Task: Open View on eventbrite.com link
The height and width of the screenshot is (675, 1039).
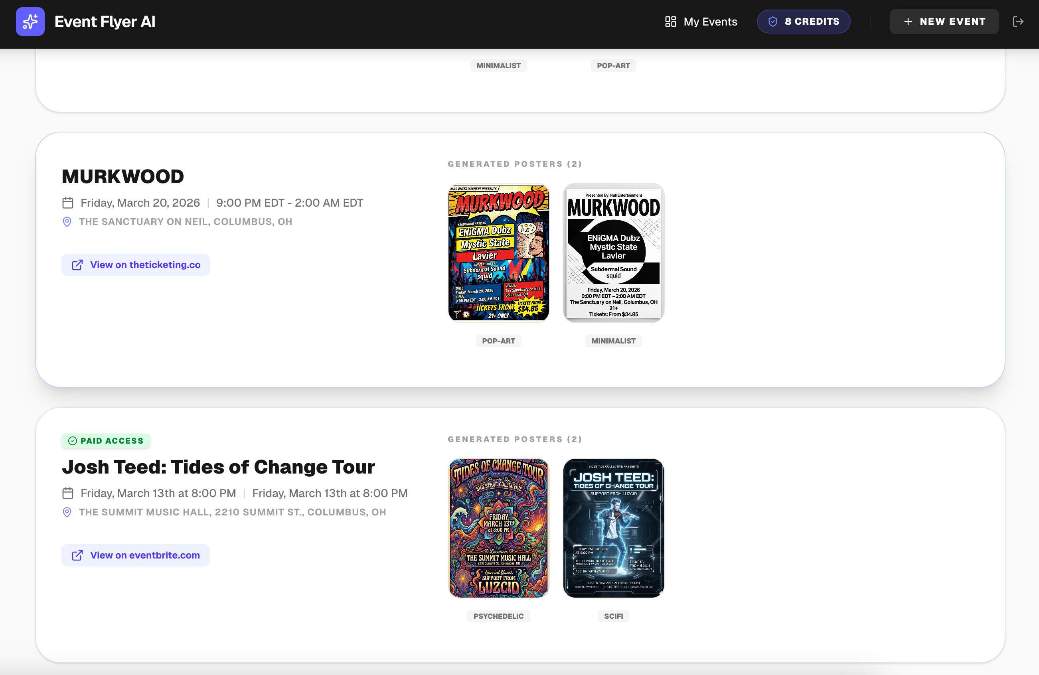Action: pyautogui.click(x=135, y=555)
